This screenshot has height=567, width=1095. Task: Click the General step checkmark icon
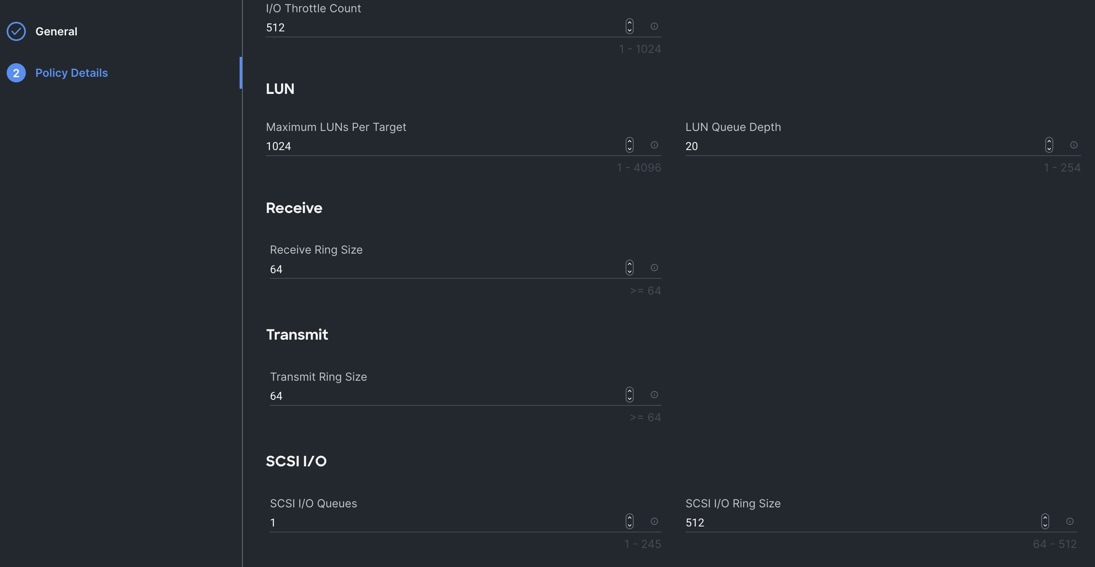pos(16,32)
